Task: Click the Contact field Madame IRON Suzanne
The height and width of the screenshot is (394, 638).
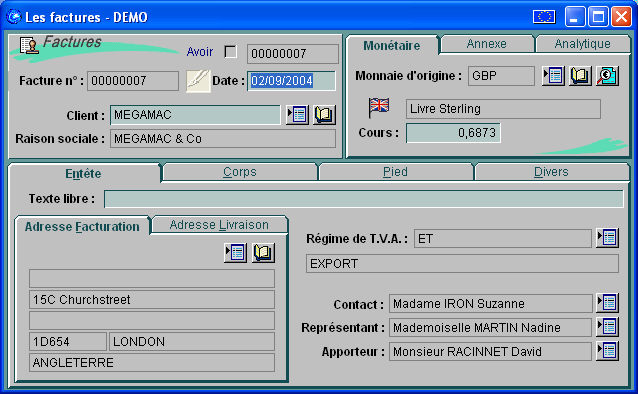Action: (491, 303)
